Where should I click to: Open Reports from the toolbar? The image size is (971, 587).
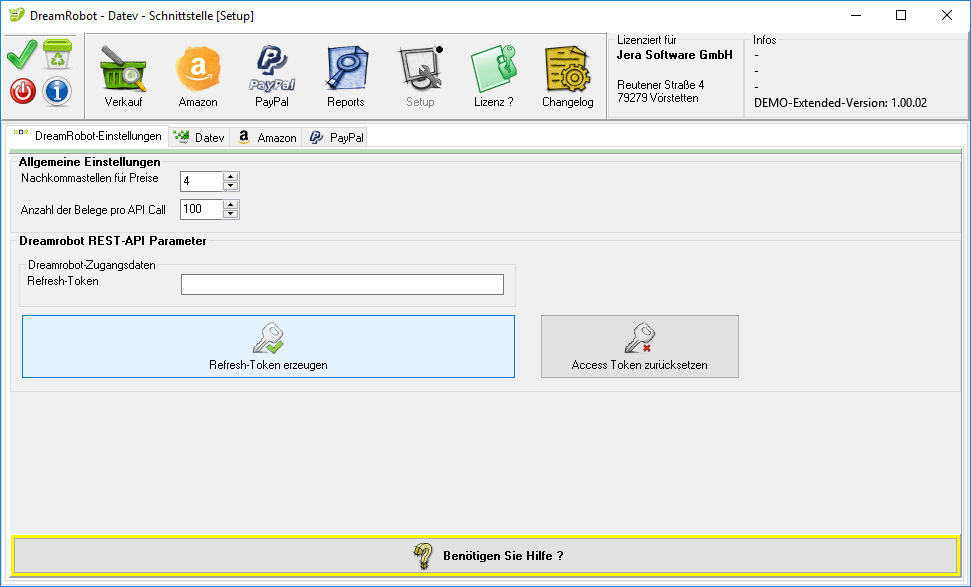click(346, 76)
